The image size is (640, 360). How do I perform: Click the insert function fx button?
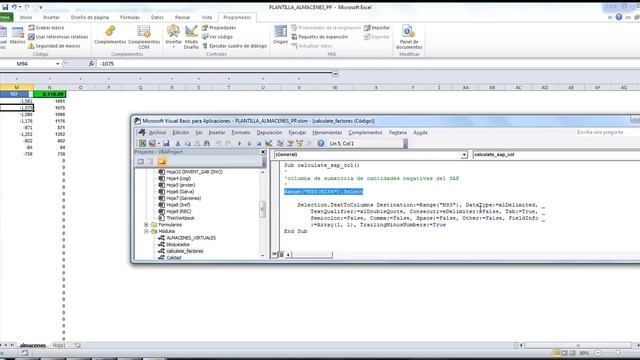pos(91,64)
